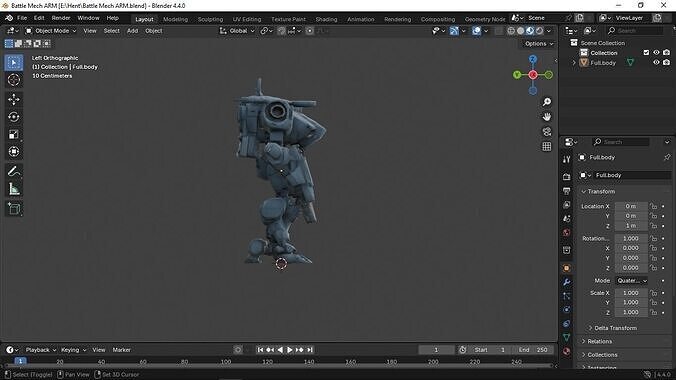The width and height of the screenshot is (676, 380).
Task: Disable Collection in renders camera icon
Action: point(667,53)
